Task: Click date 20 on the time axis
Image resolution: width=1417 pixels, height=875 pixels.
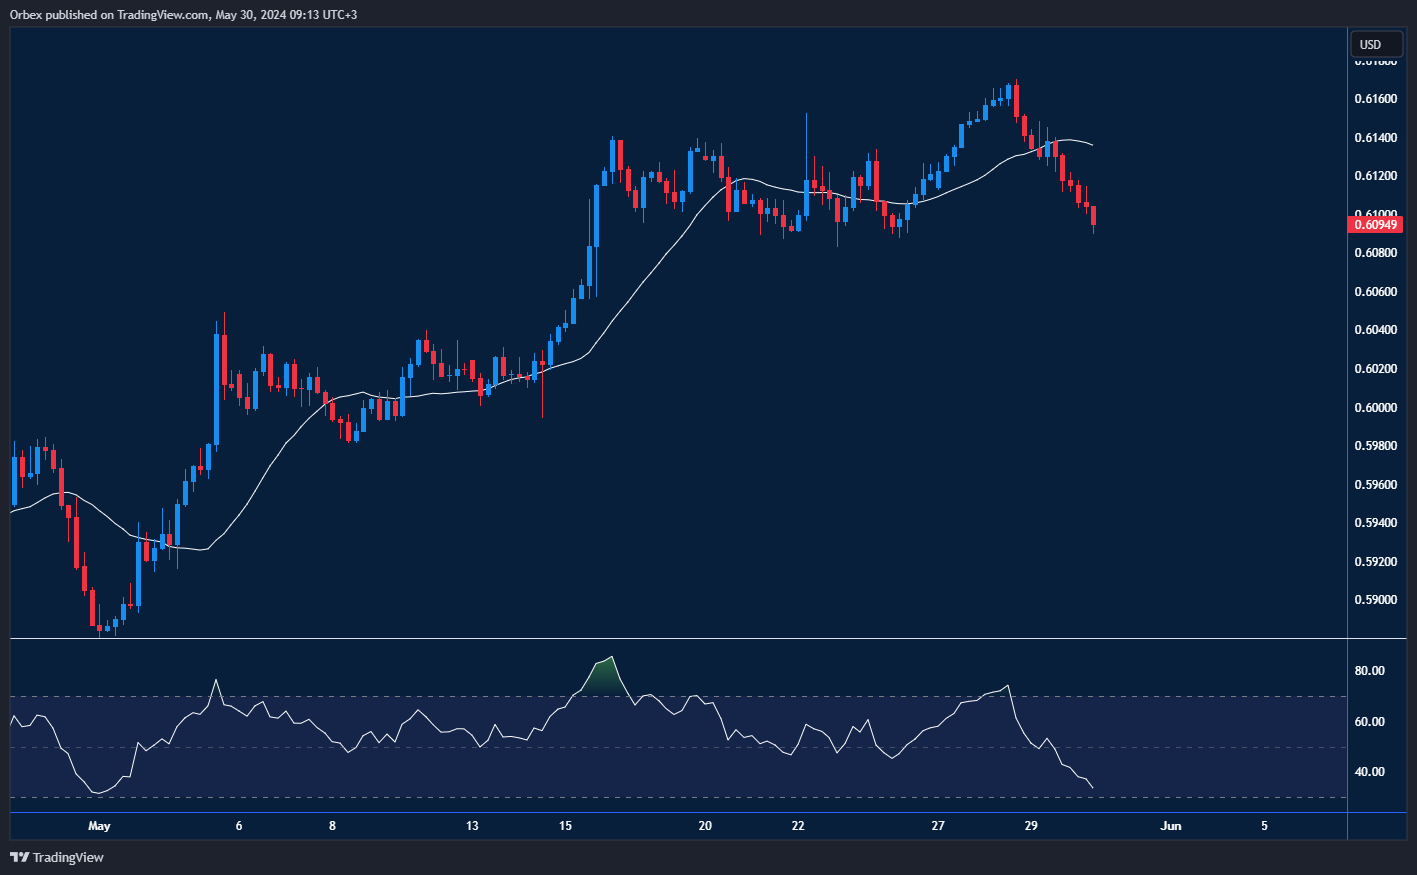Action: [x=705, y=826]
